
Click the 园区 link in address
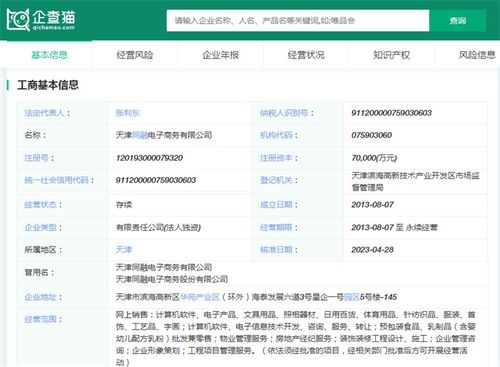click(x=351, y=297)
